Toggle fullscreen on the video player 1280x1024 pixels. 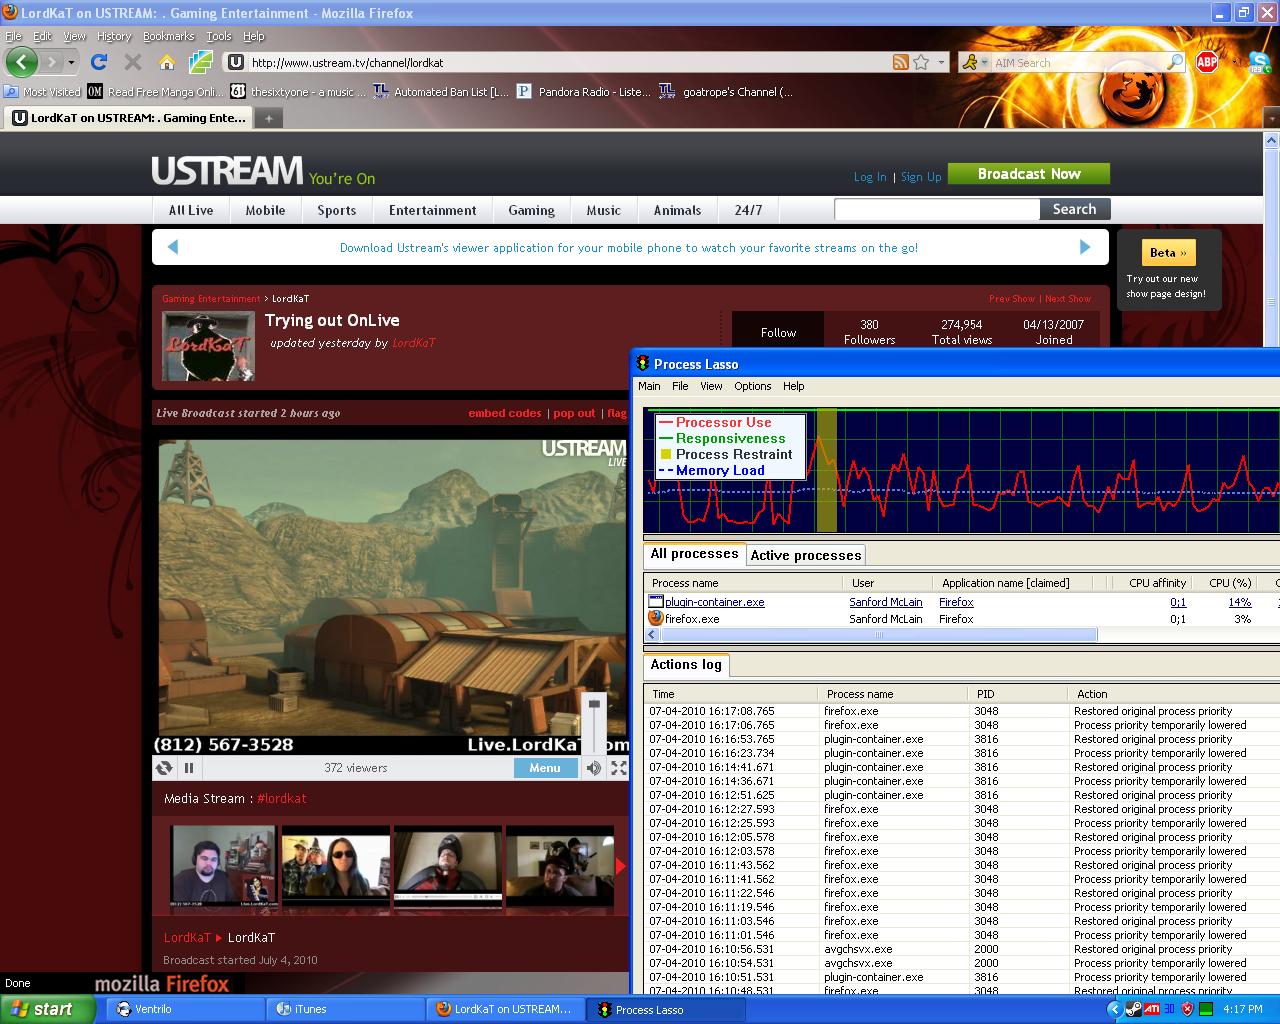coord(619,768)
